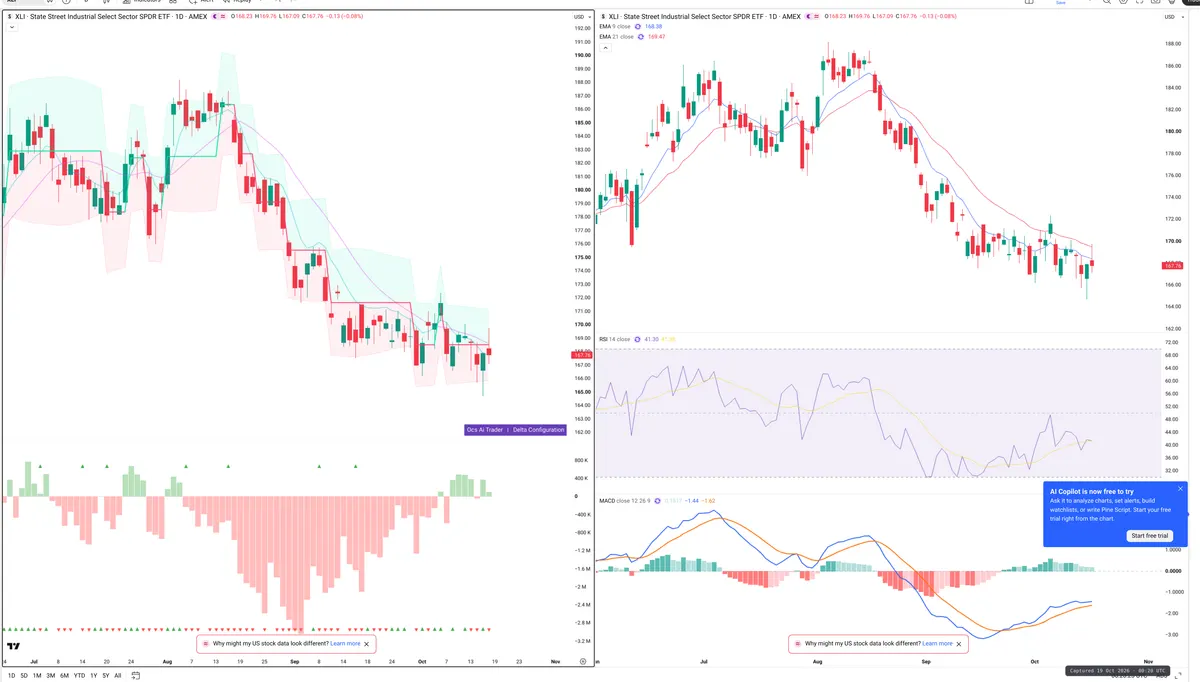Screen dimensions: 1200x682
Task: Set time range to 6M
Action: (64, 676)
